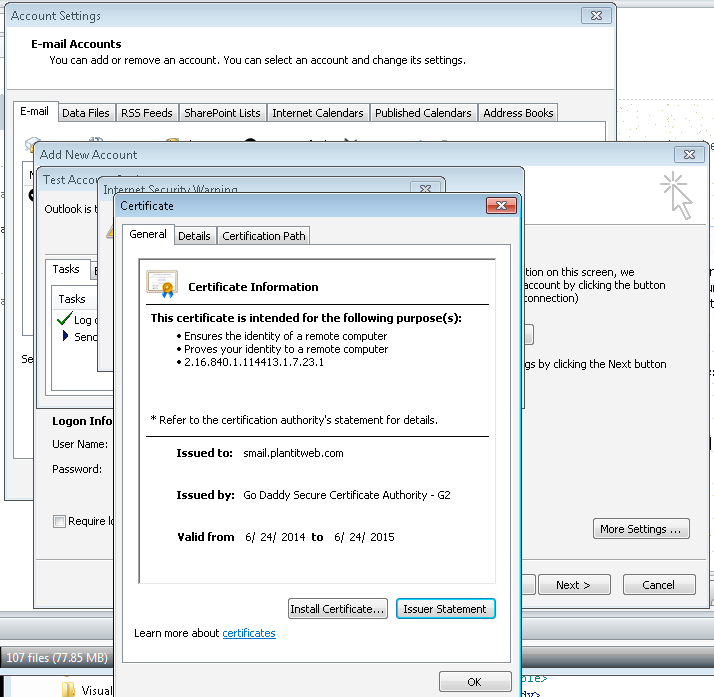Close the Account Settings window
The width and height of the screenshot is (714, 697).
click(x=596, y=15)
